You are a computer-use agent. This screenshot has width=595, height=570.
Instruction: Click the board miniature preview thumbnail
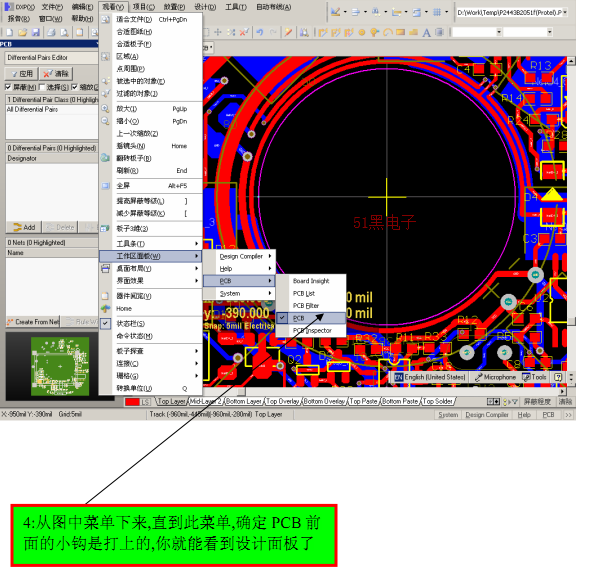(x=60, y=367)
